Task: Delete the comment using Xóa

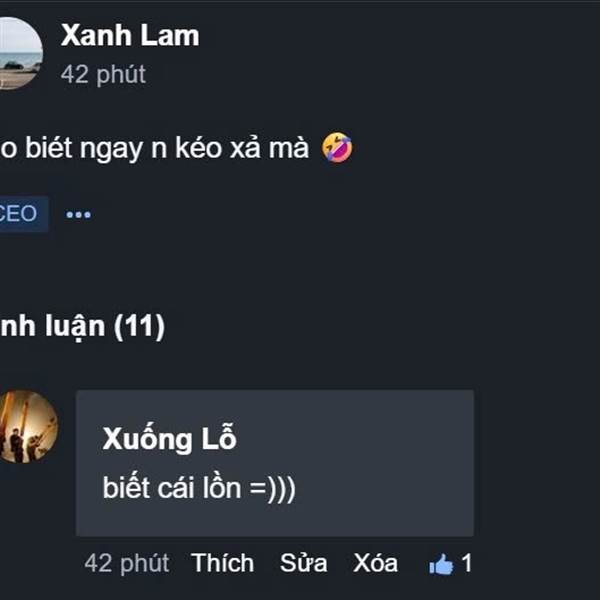Action: pos(375,563)
